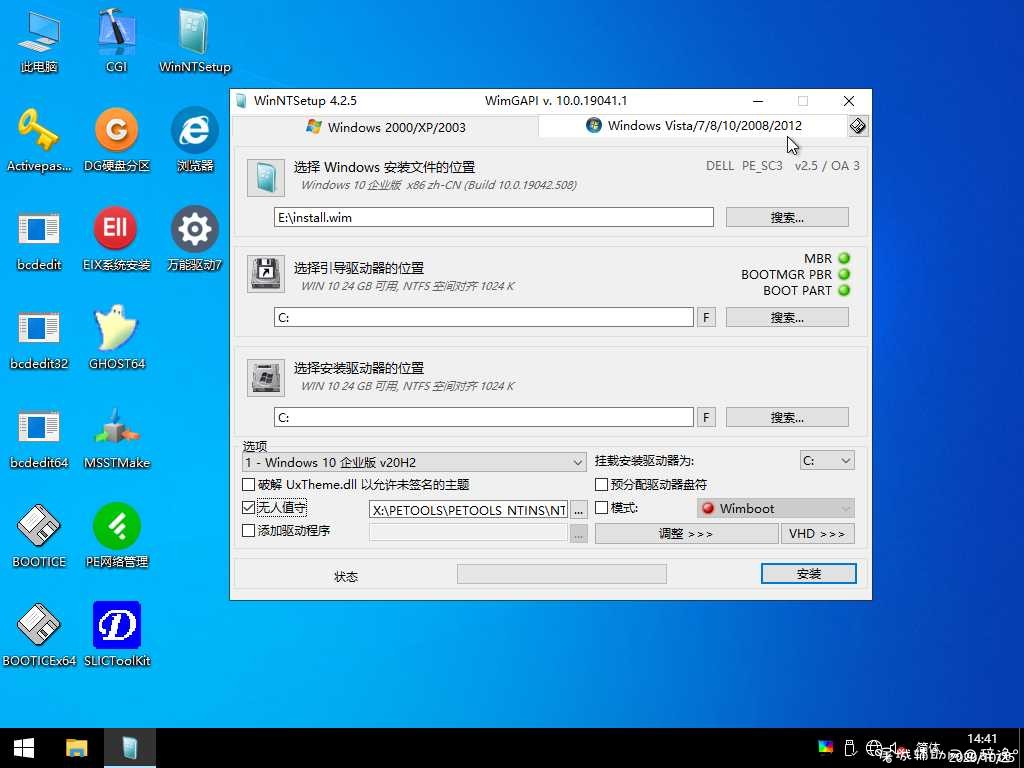
Task: Enable 破解 UxTheme.dll checkbox
Action: [x=248, y=485]
